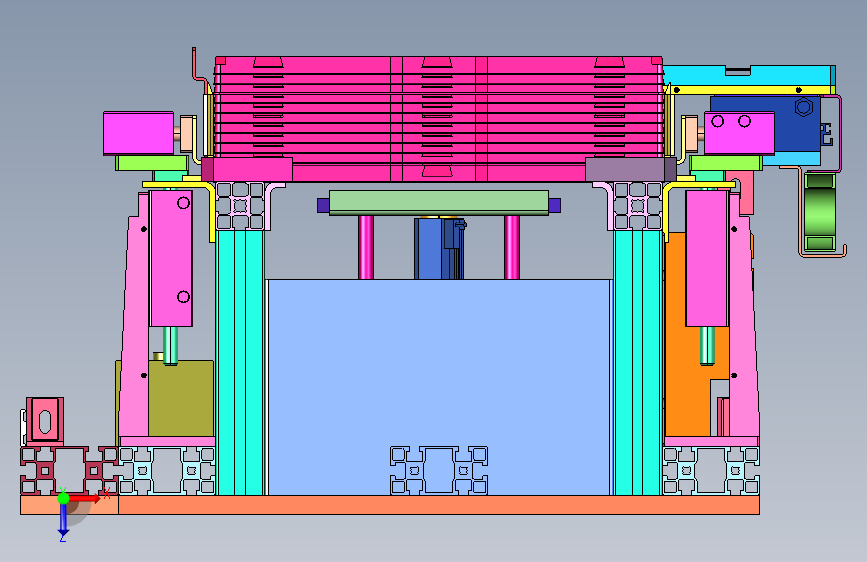Image resolution: width=867 pixels, height=562 pixels.
Task: Select the purple end cap right of green plate
Action: click(x=555, y=206)
